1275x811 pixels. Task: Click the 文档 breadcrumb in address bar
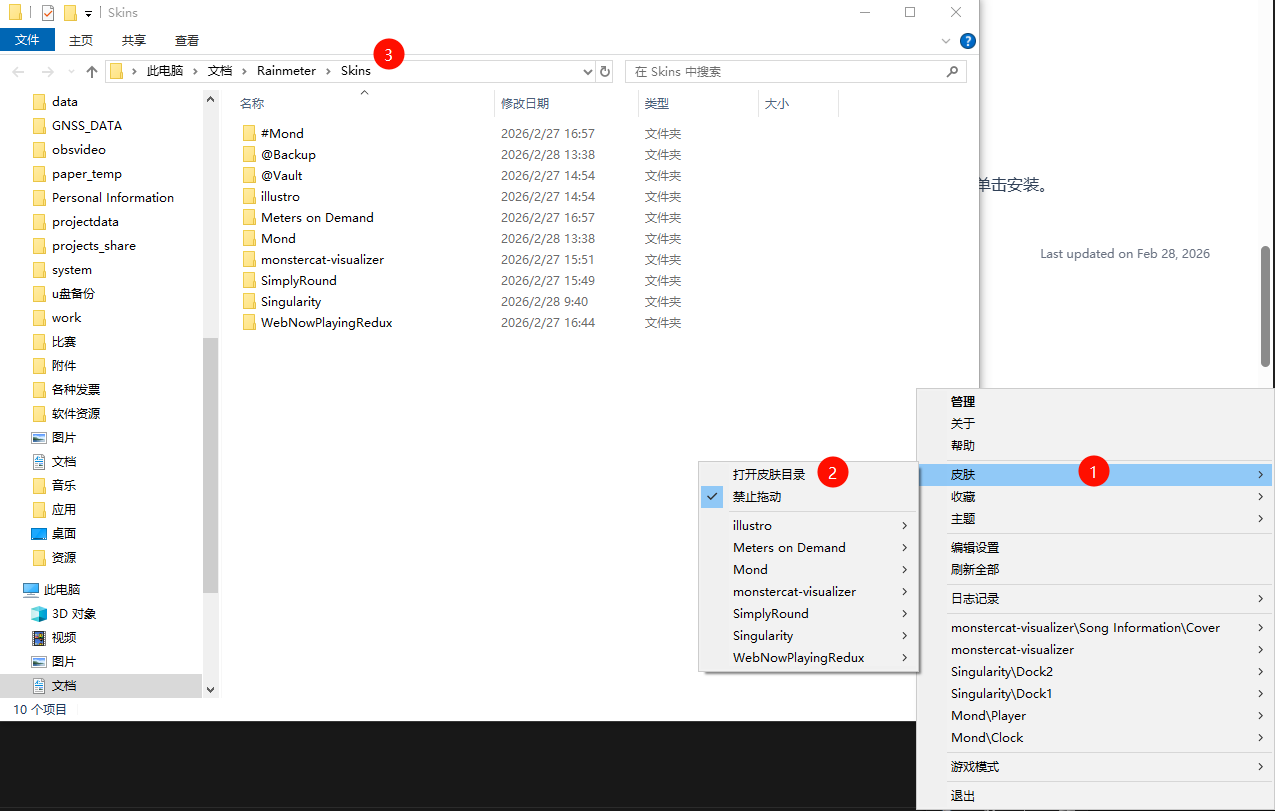(220, 71)
